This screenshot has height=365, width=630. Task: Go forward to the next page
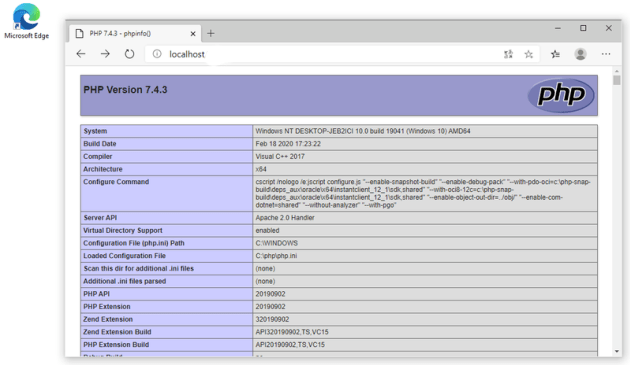point(105,54)
